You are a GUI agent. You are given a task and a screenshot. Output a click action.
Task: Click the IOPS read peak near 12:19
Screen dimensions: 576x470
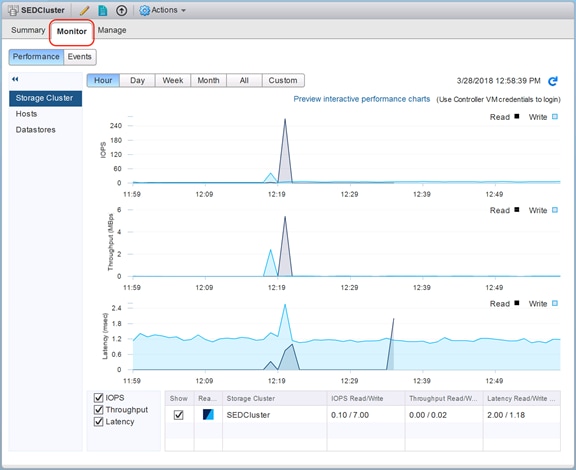click(285, 120)
